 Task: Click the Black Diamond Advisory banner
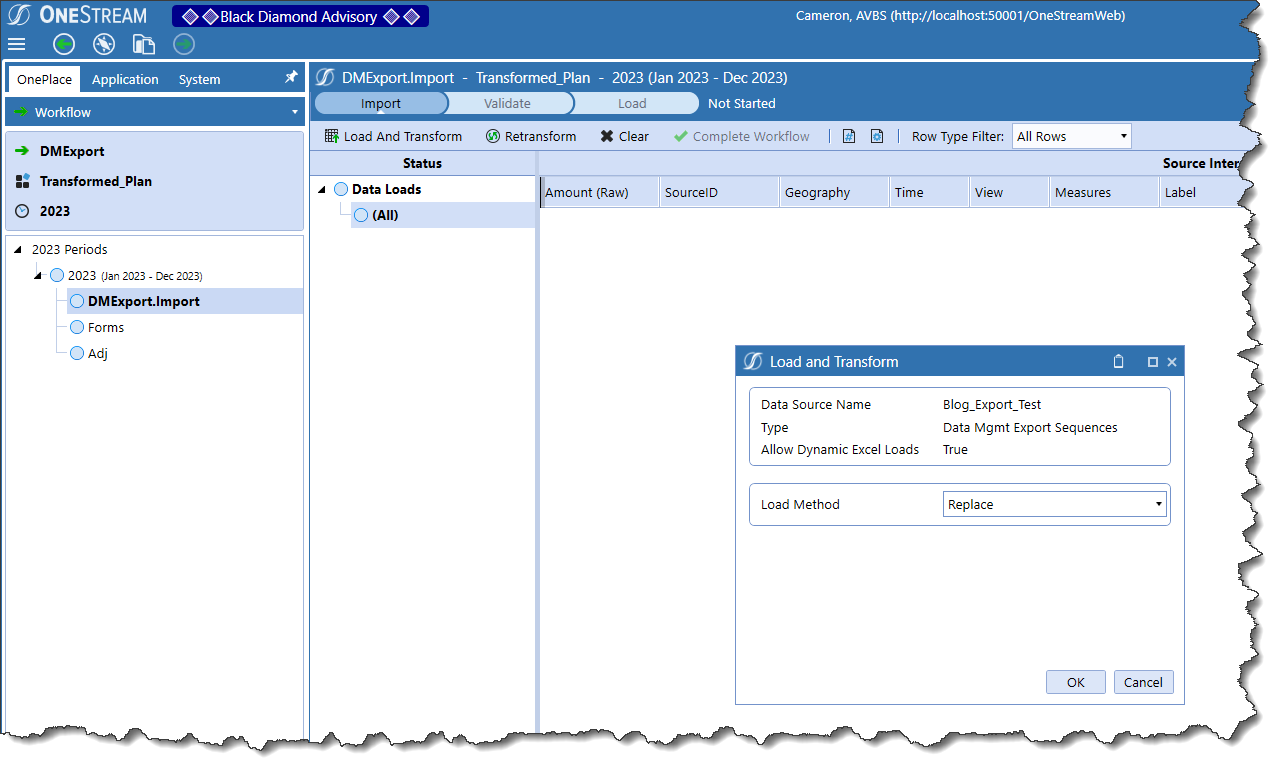tap(300, 16)
